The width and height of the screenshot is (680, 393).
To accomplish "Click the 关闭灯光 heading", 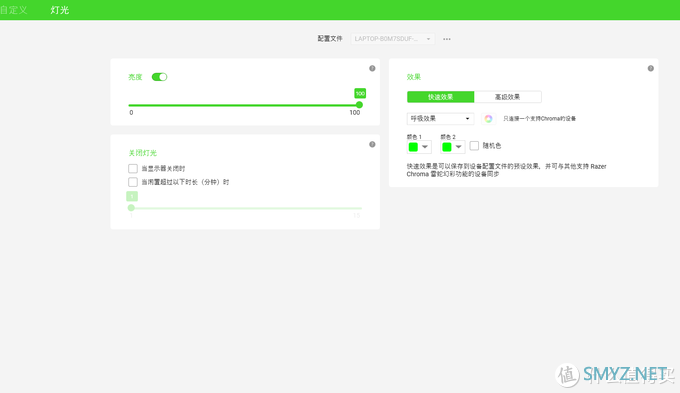I will (142, 153).
